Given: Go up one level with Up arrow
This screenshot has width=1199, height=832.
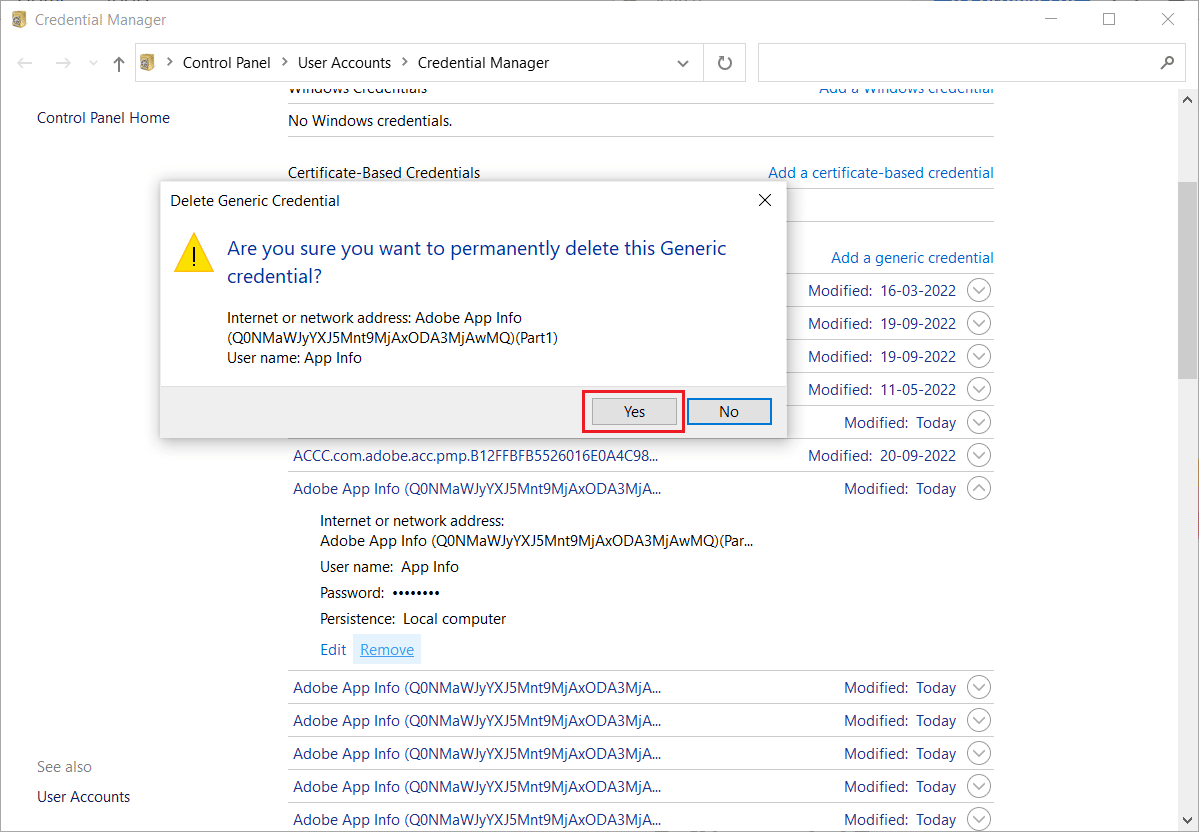Looking at the screenshot, I should pyautogui.click(x=119, y=63).
